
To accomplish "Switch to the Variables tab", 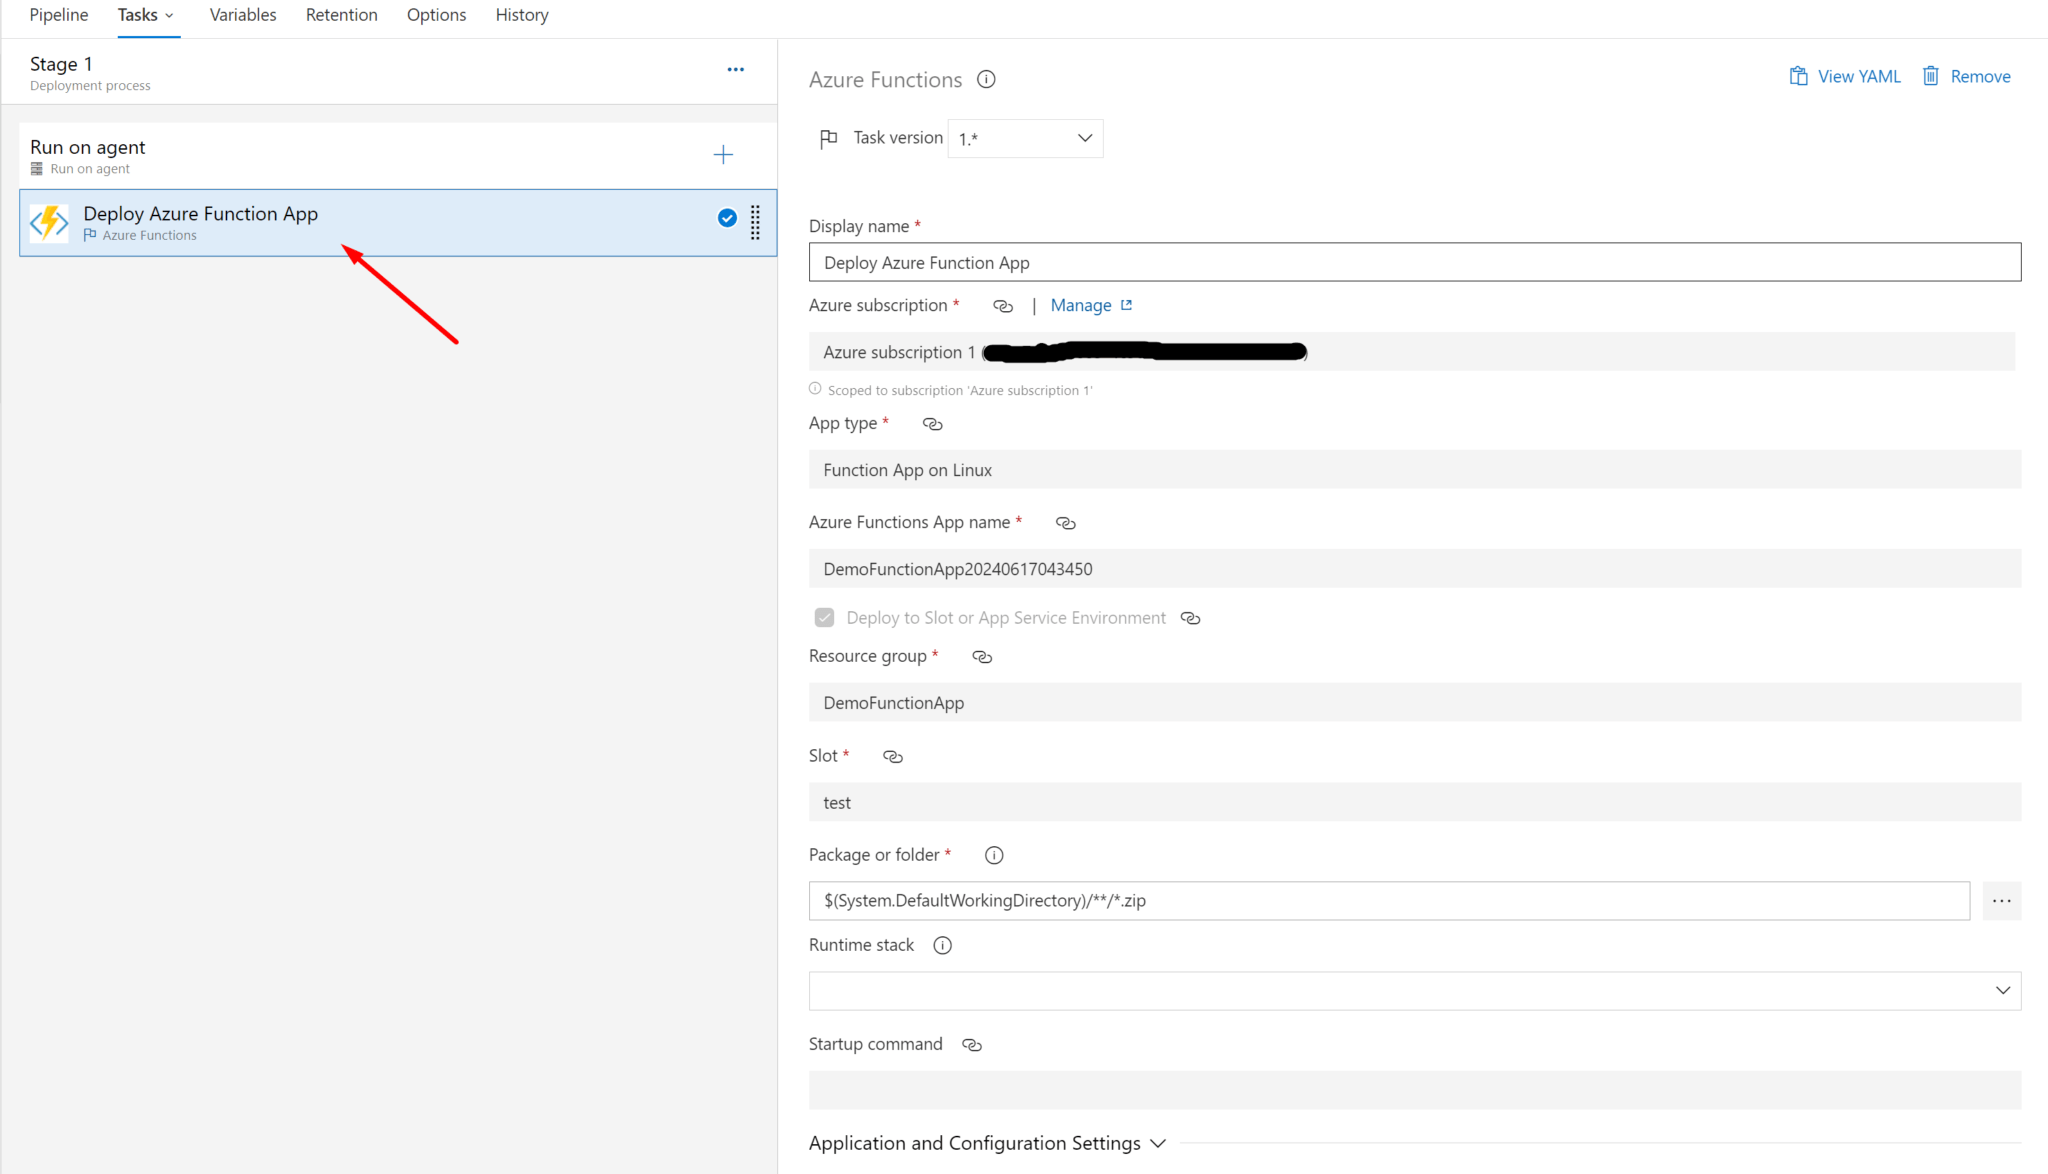I will (242, 14).
